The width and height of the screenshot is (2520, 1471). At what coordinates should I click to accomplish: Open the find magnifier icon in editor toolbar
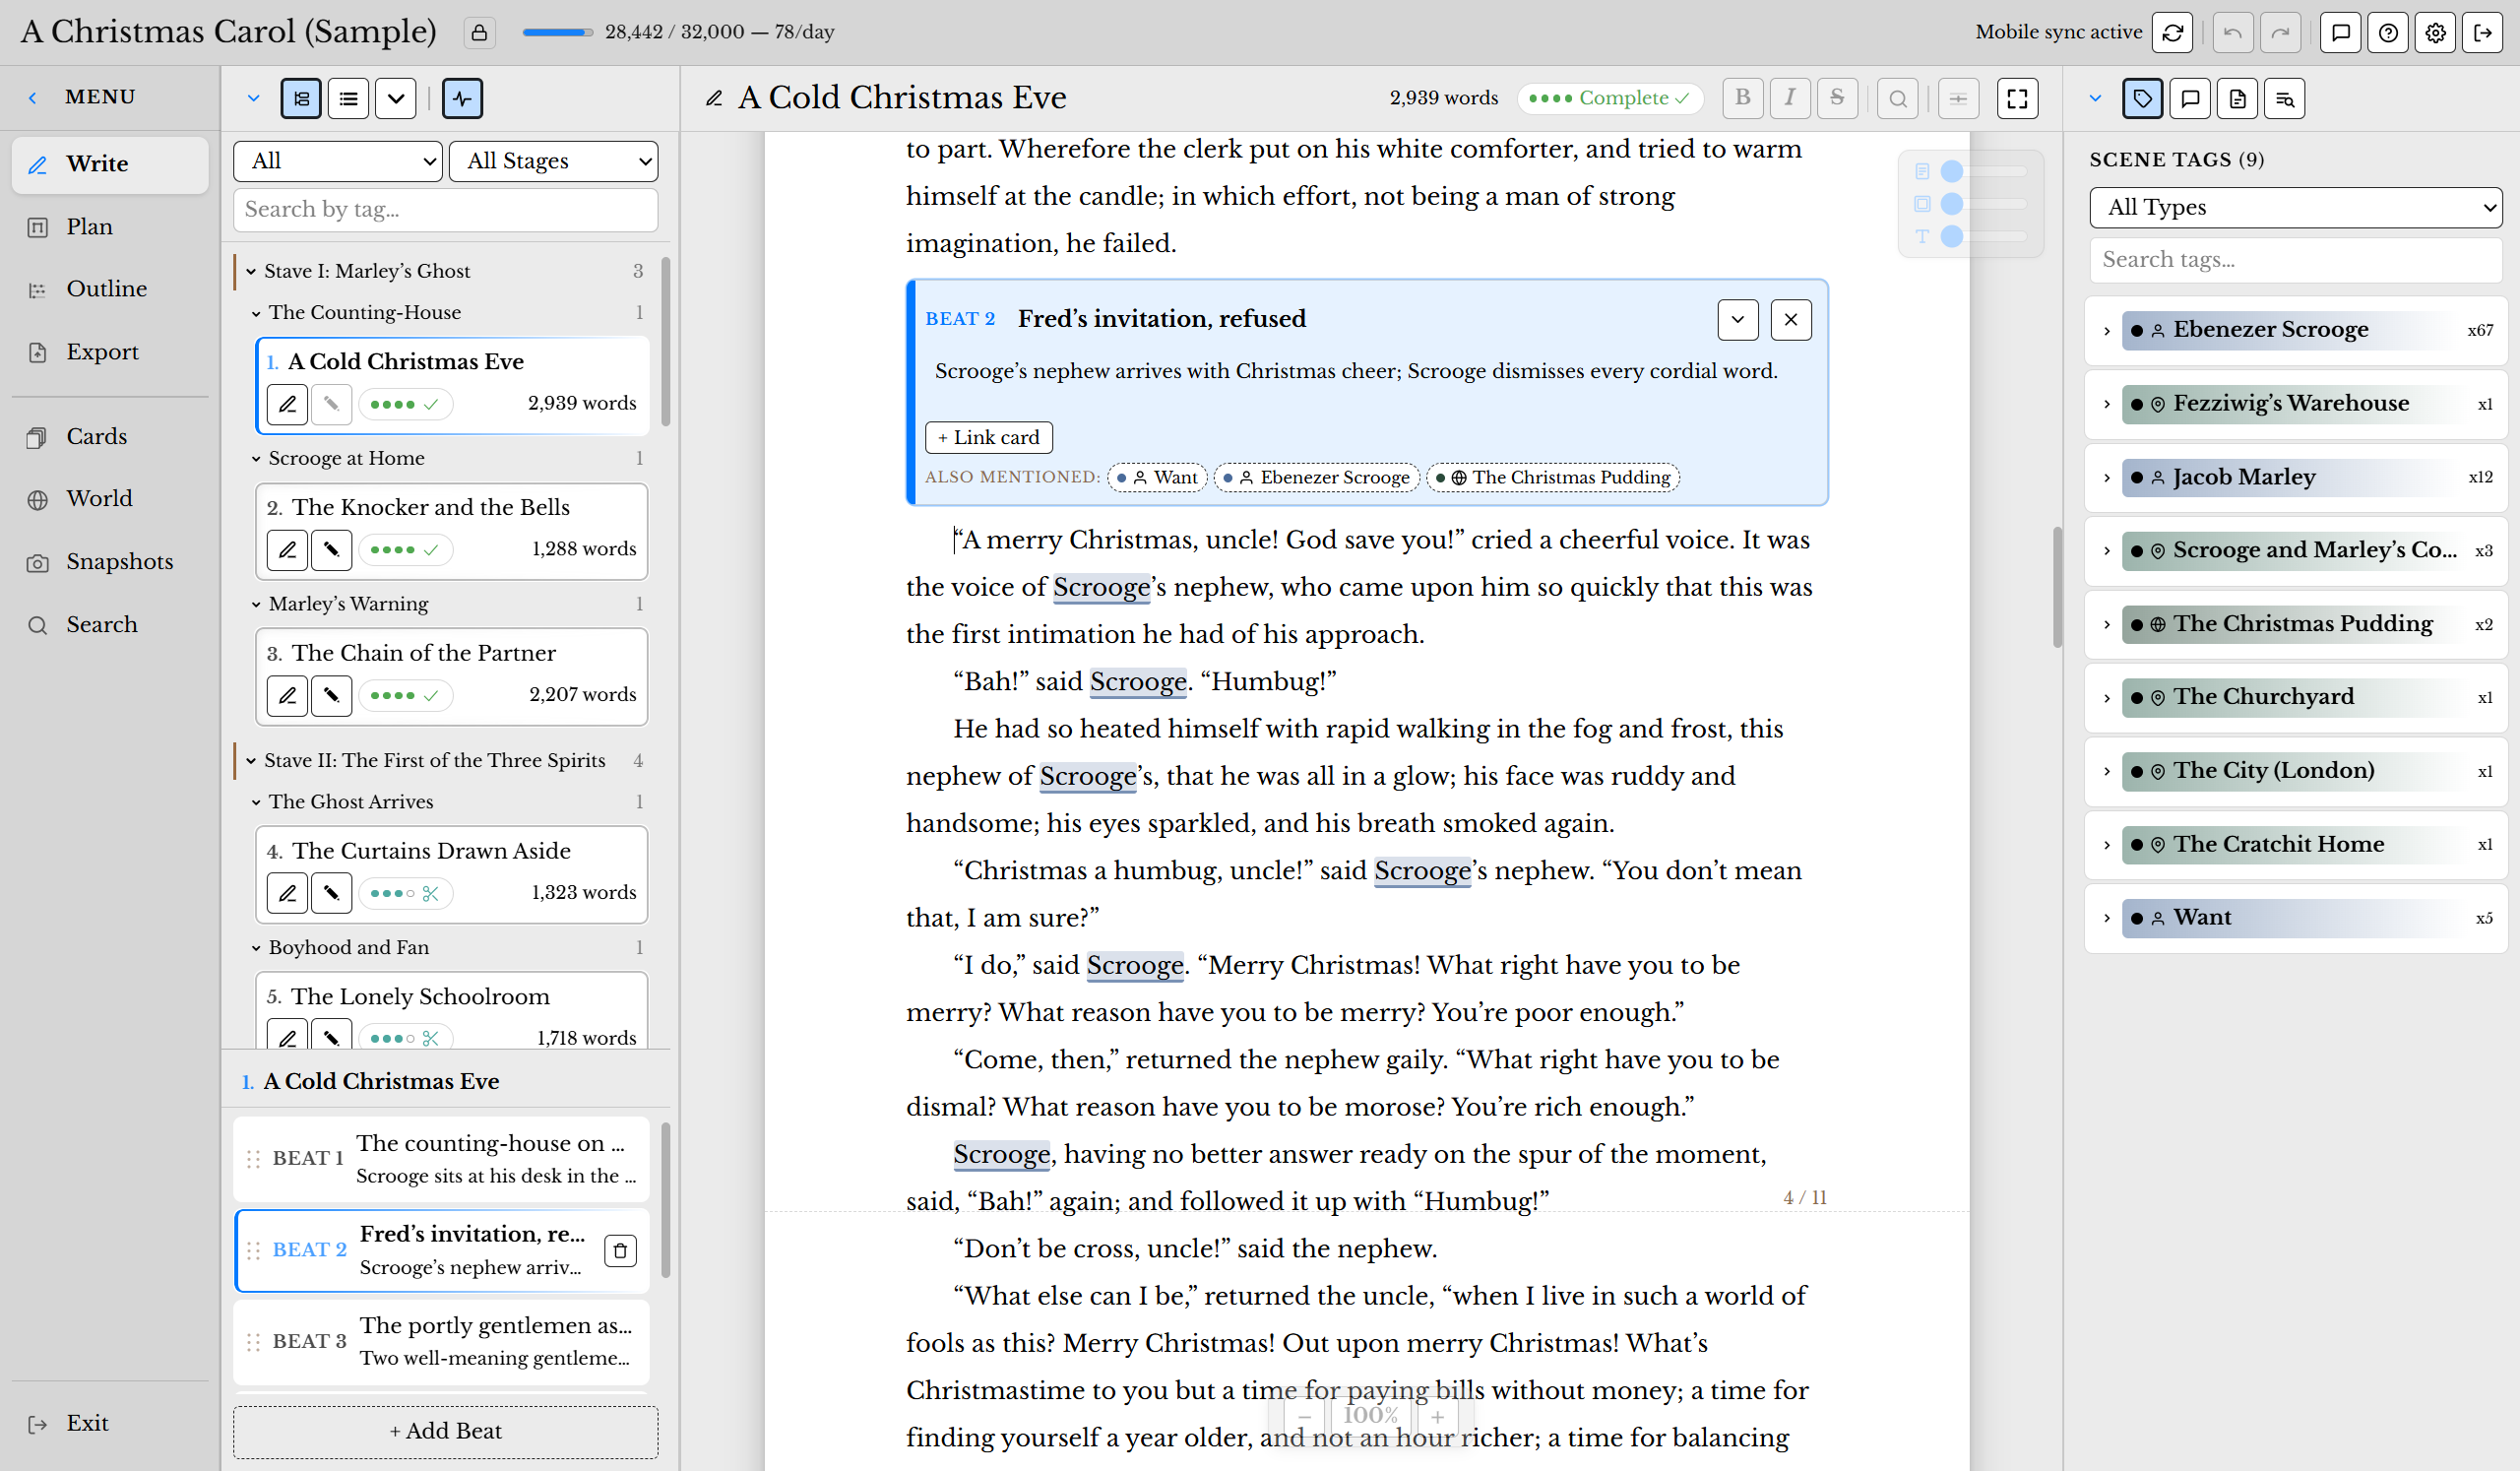click(x=1898, y=98)
